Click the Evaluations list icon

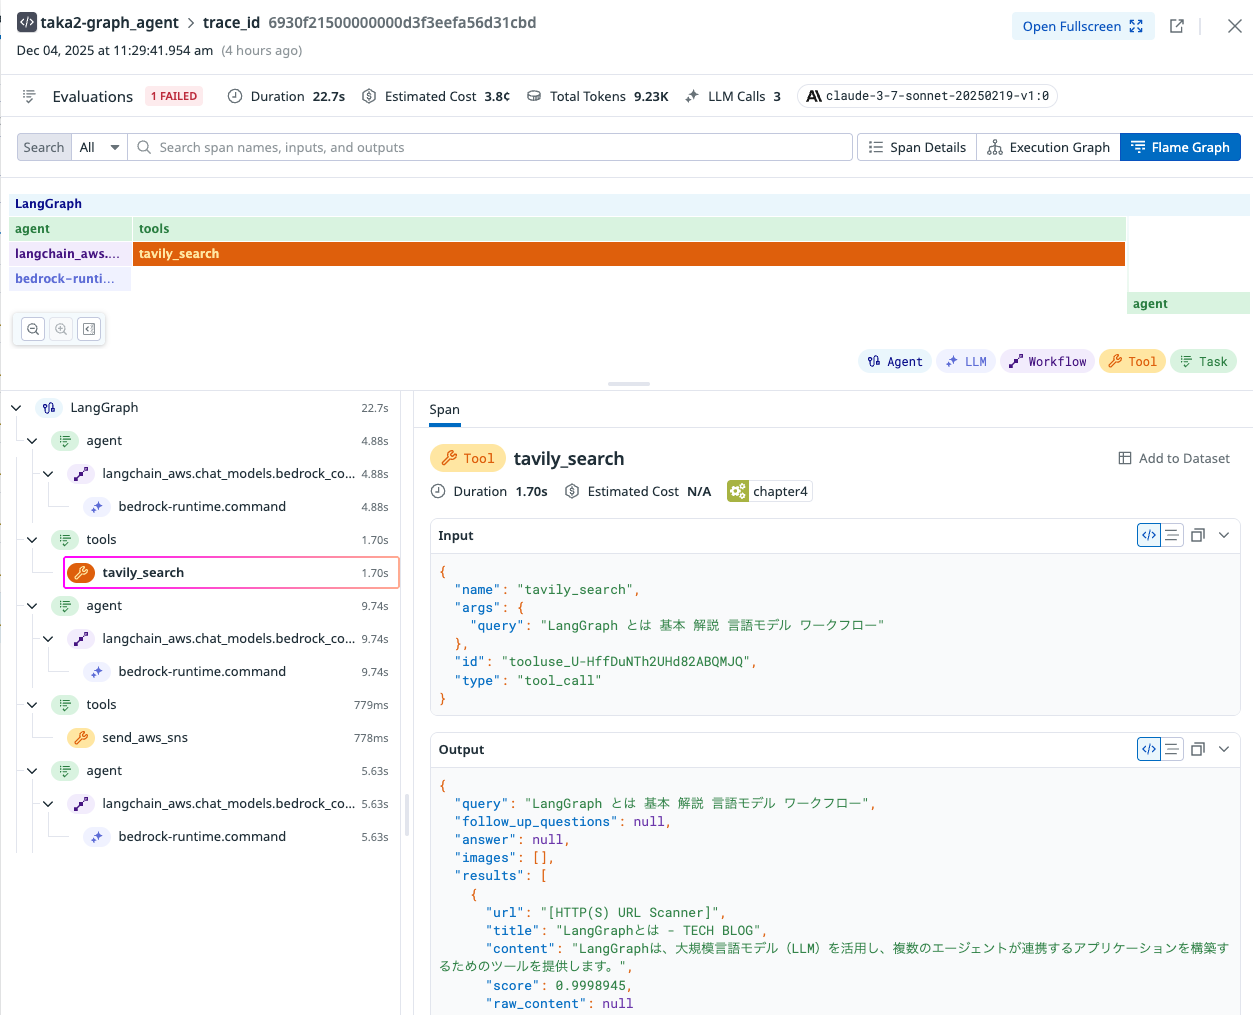(x=29, y=96)
